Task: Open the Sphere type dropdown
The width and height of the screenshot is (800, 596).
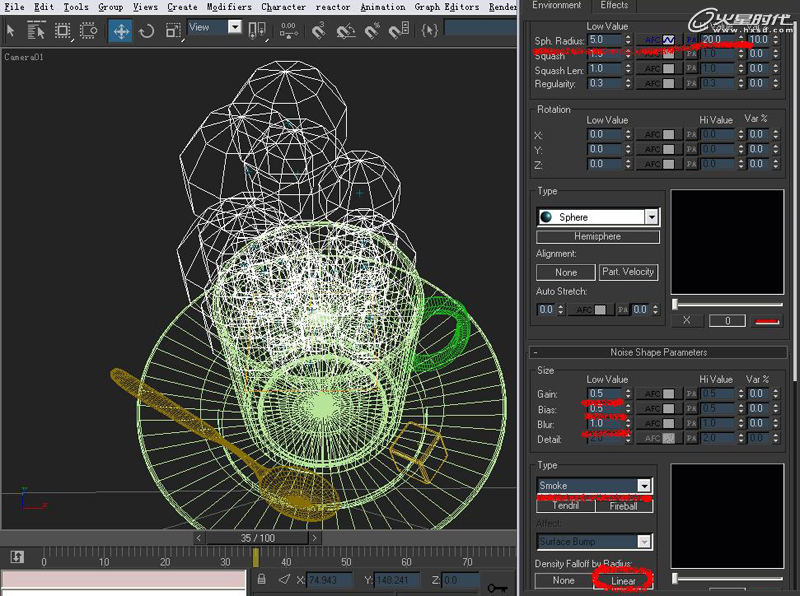Action: (x=652, y=217)
